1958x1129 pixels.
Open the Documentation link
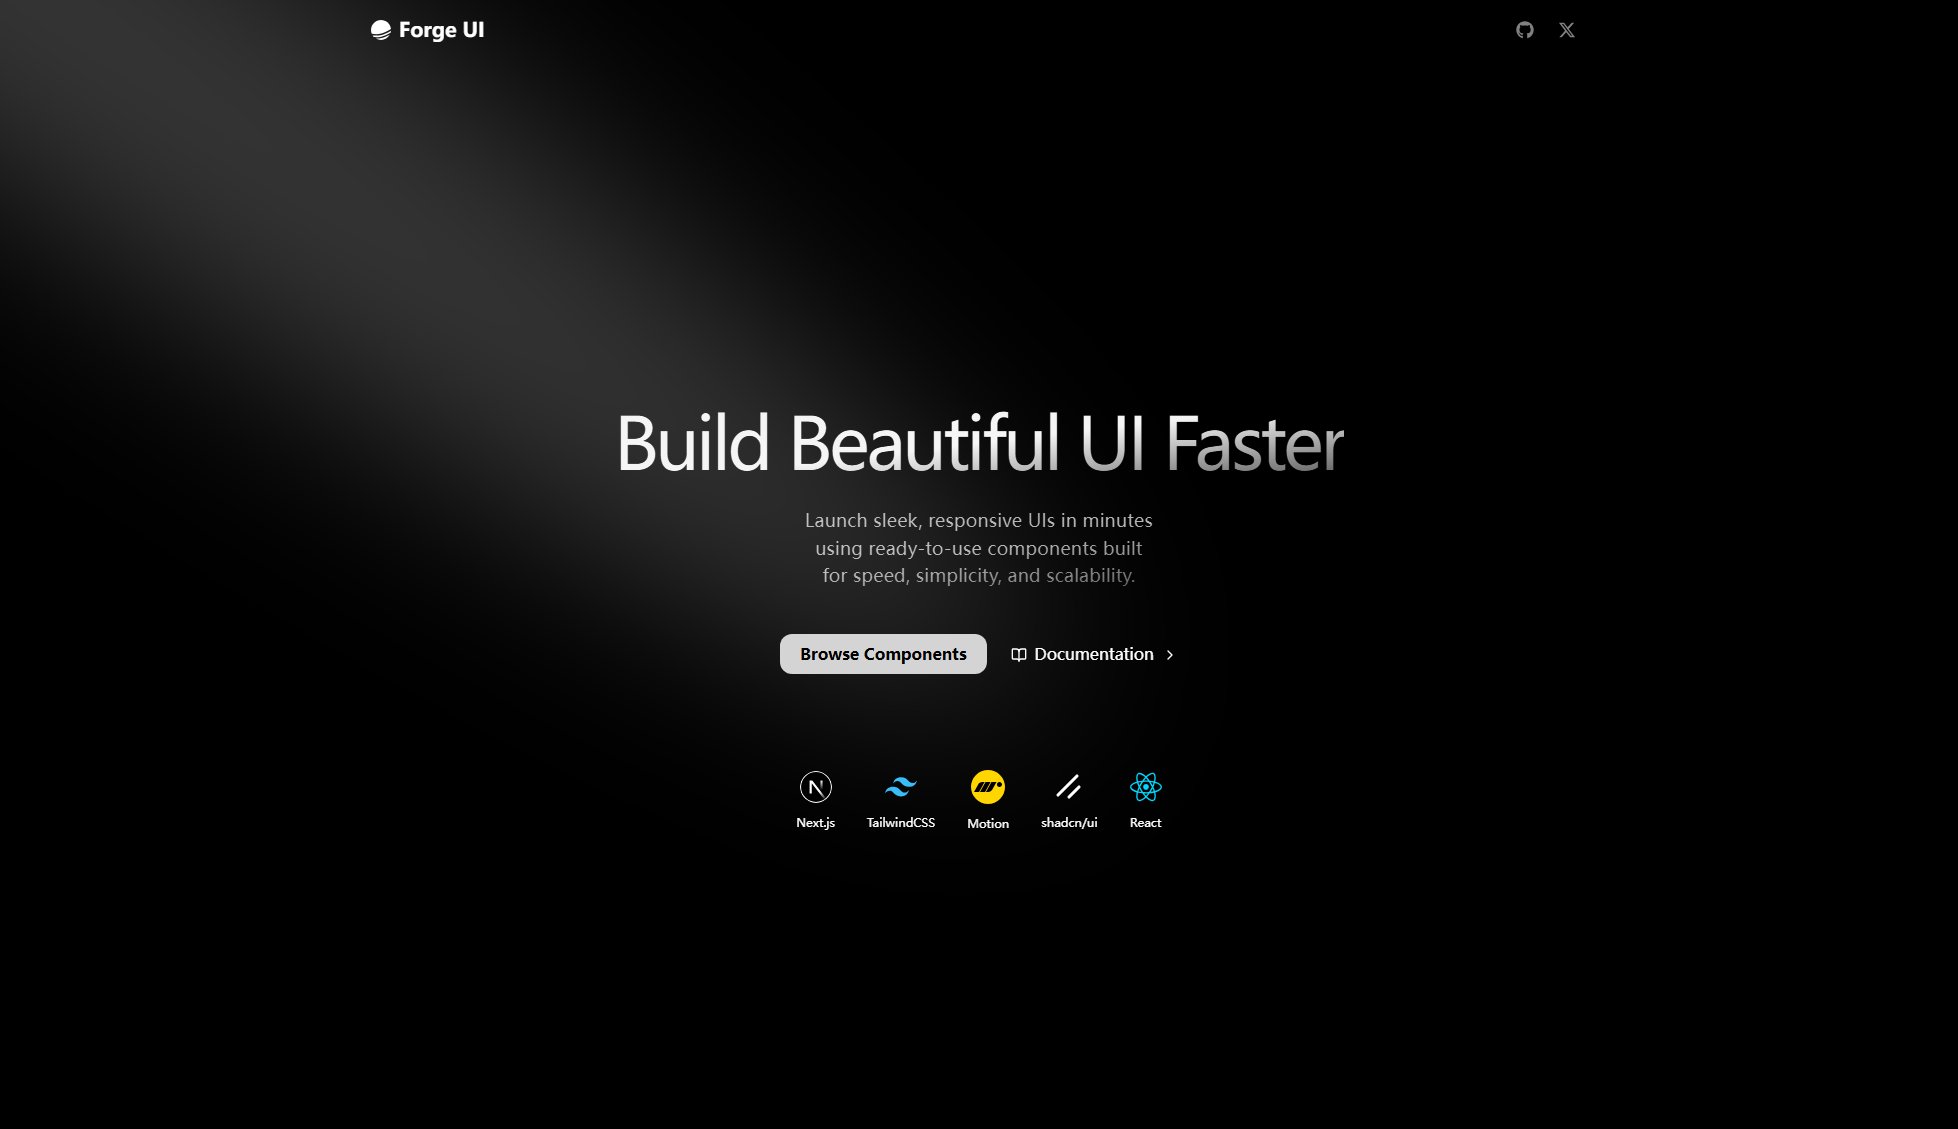[1094, 654]
